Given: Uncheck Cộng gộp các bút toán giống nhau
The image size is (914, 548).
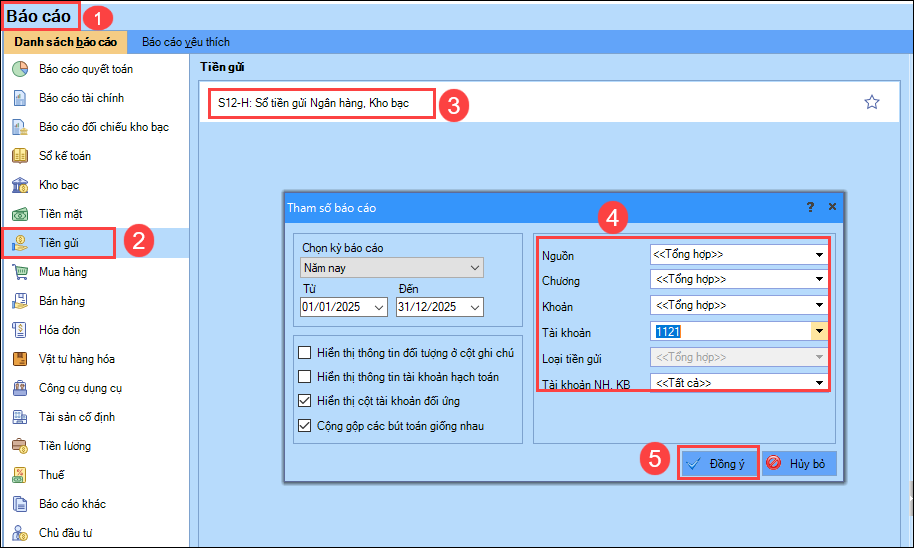Looking at the screenshot, I should (305, 426).
